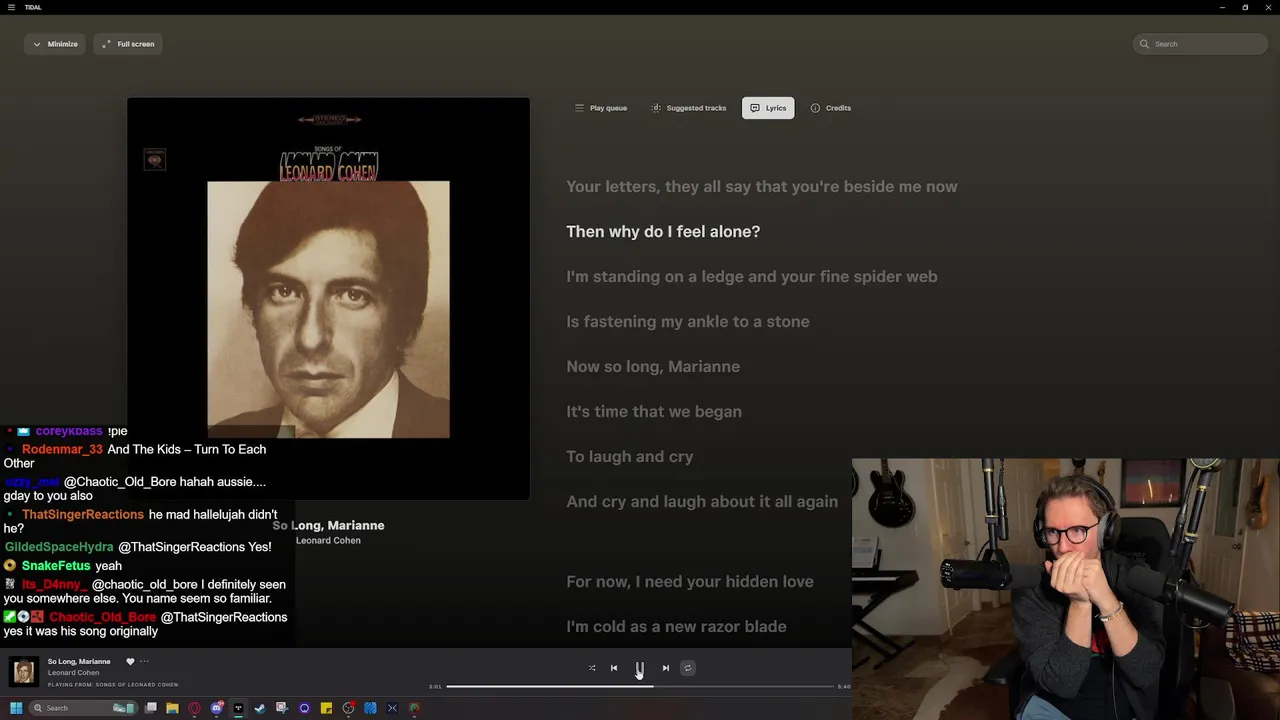Click lyric 'Then why do I feel alone?'
This screenshot has width=1280, height=720.
click(663, 232)
